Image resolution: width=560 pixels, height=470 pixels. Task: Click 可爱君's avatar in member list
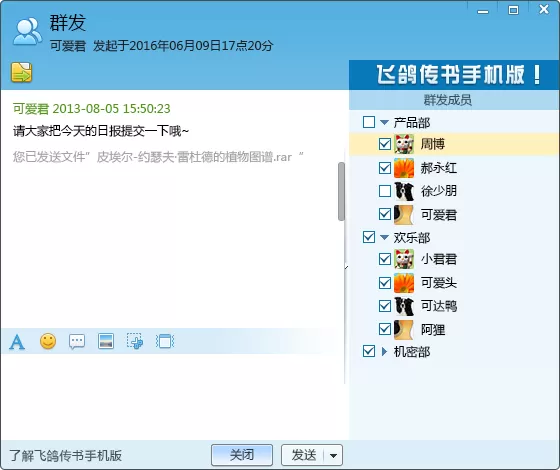click(404, 214)
